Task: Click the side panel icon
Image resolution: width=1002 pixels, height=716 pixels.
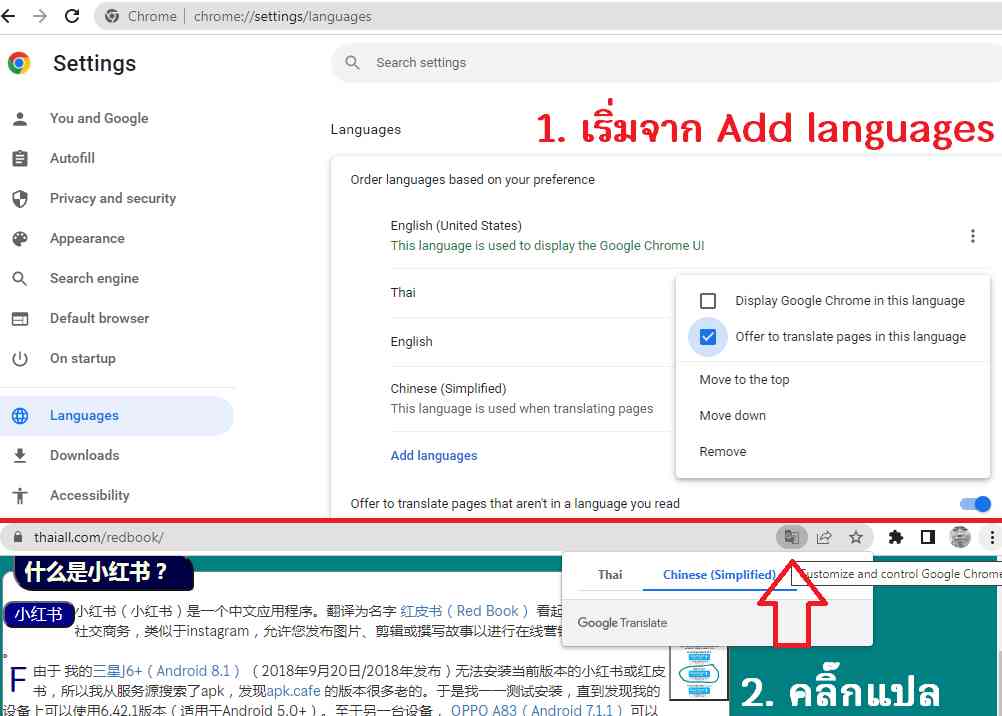Action: pyautogui.click(x=928, y=537)
